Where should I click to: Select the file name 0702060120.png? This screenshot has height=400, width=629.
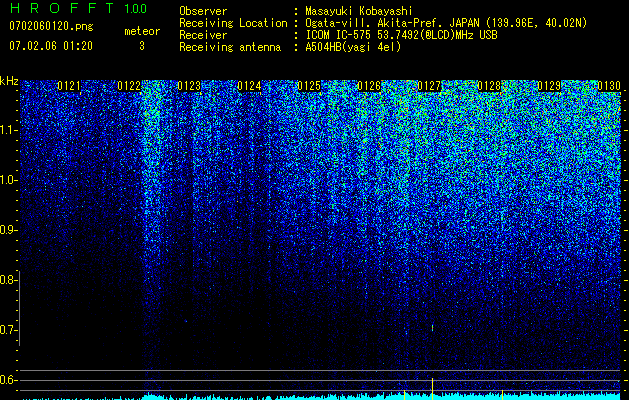pyautogui.click(x=51, y=26)
